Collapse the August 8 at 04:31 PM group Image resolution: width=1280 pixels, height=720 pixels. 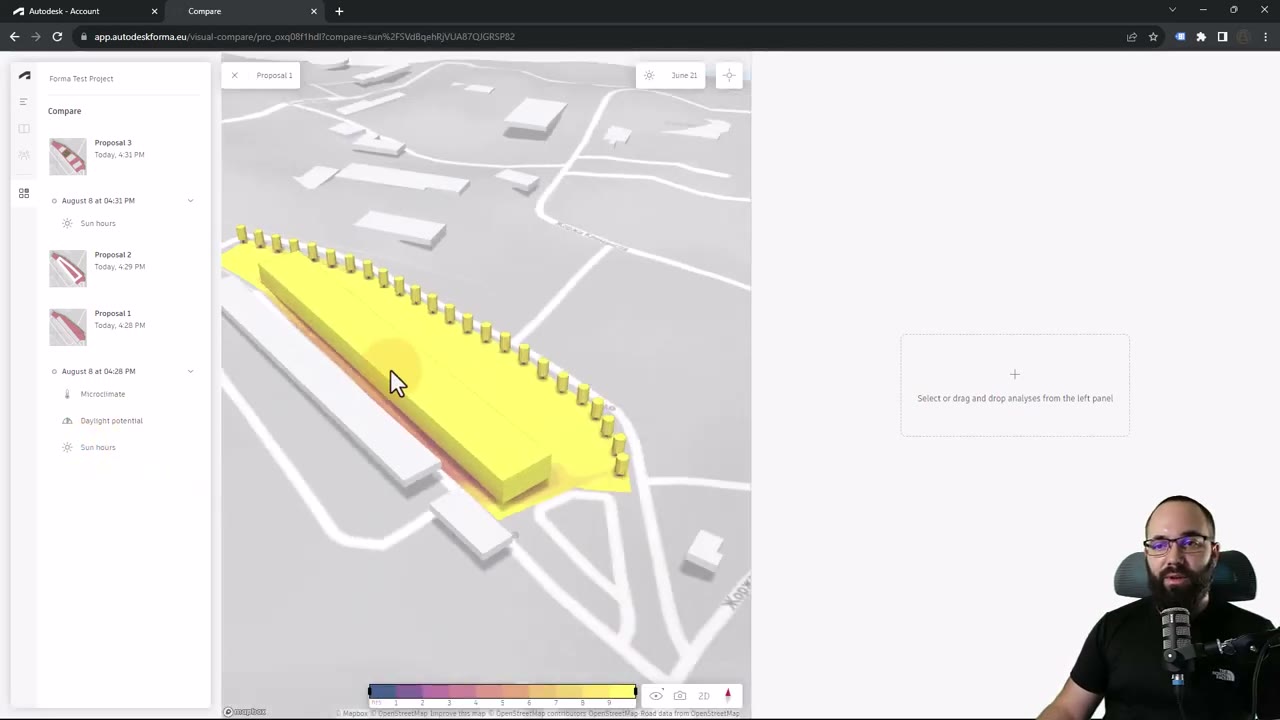[x=190, y=201]
